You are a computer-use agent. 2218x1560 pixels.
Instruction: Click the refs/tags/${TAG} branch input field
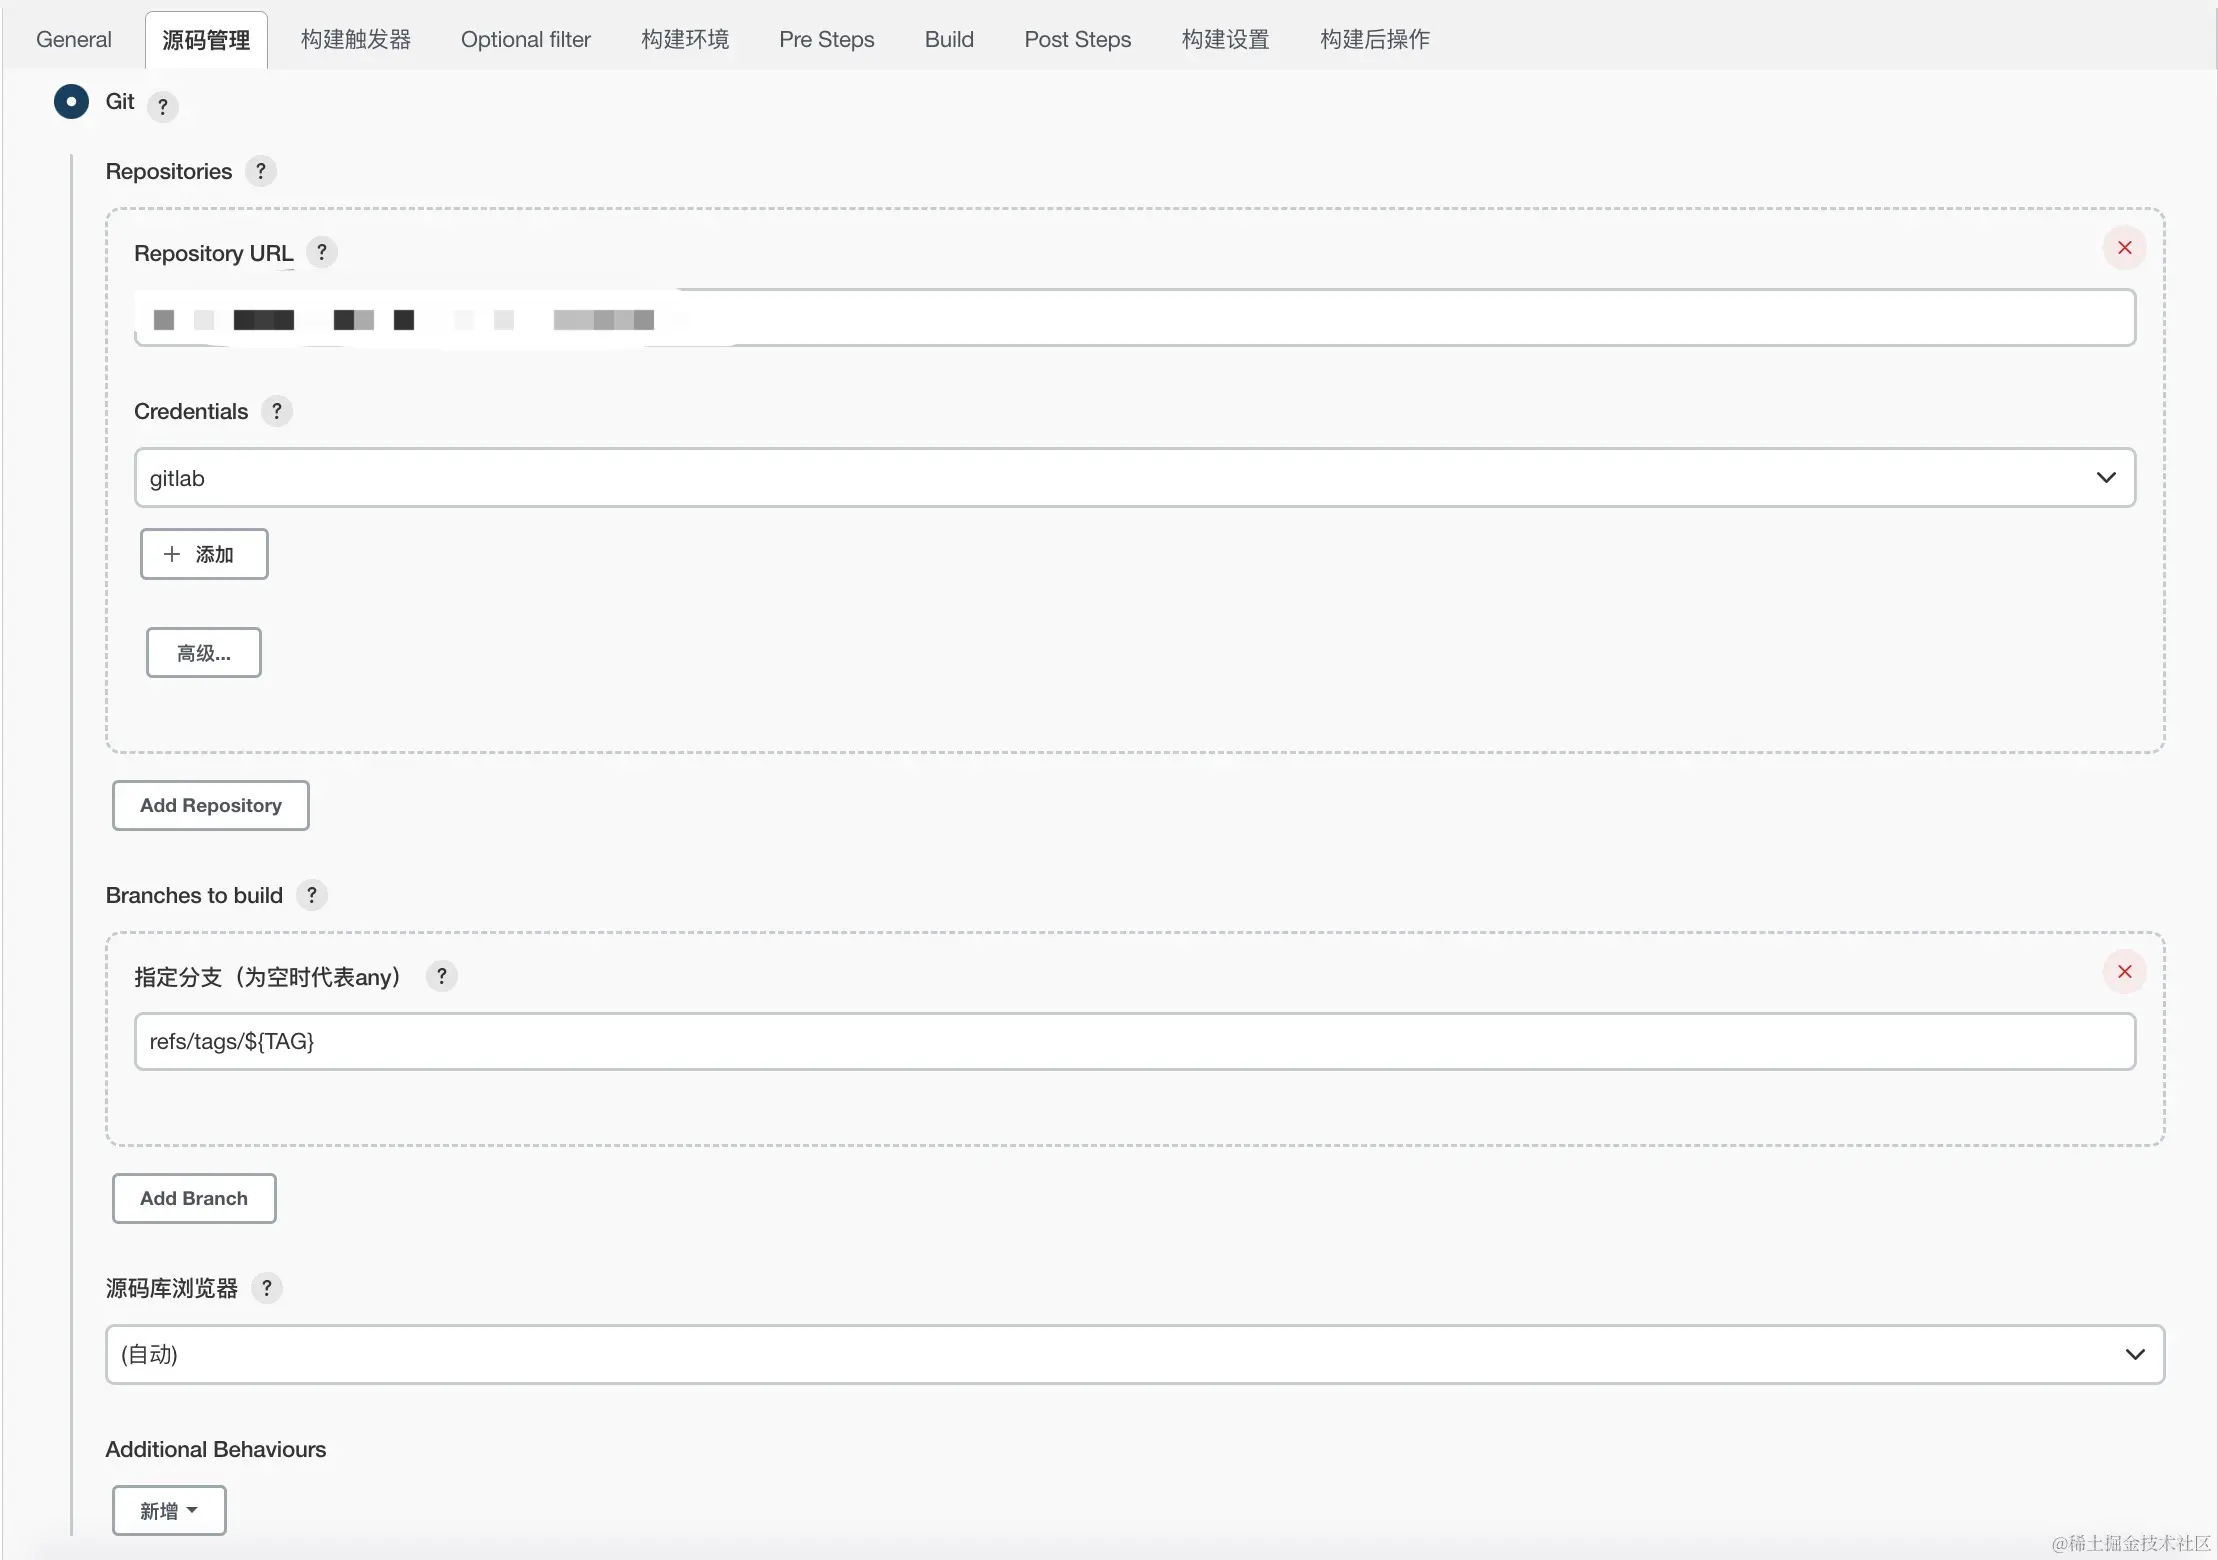1134,1042
